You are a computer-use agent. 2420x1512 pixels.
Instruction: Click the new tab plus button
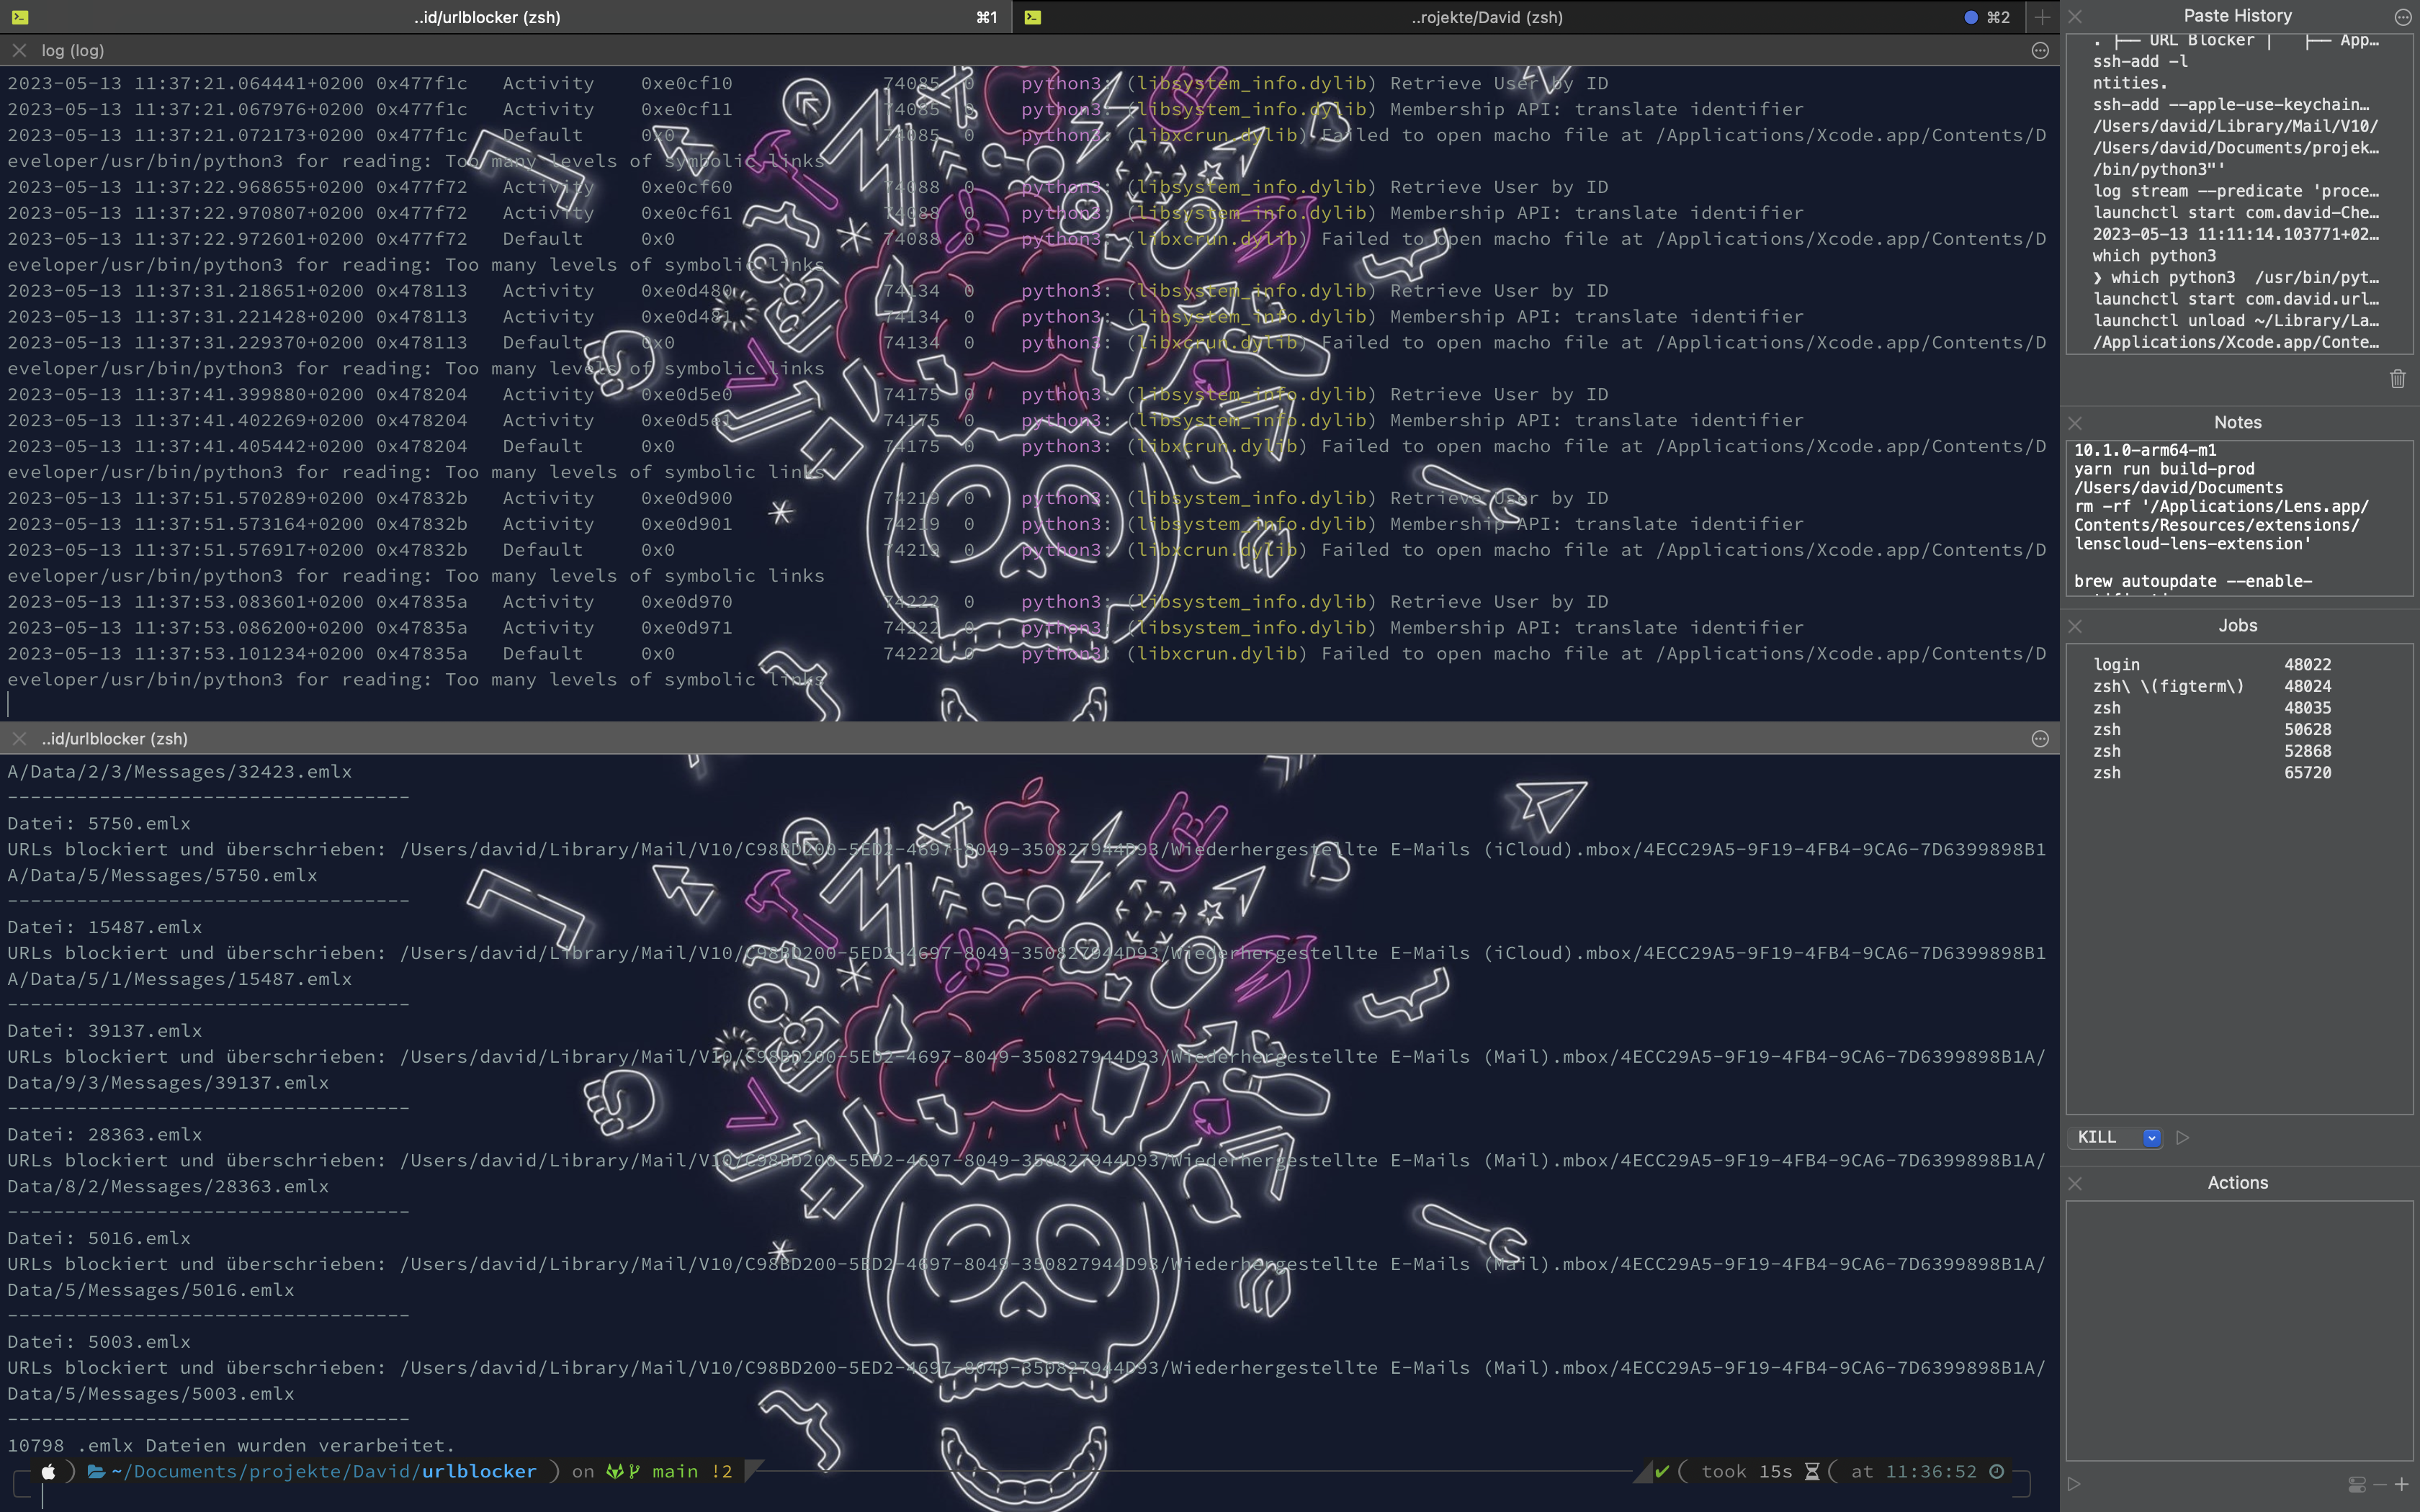pos(2042,17)
